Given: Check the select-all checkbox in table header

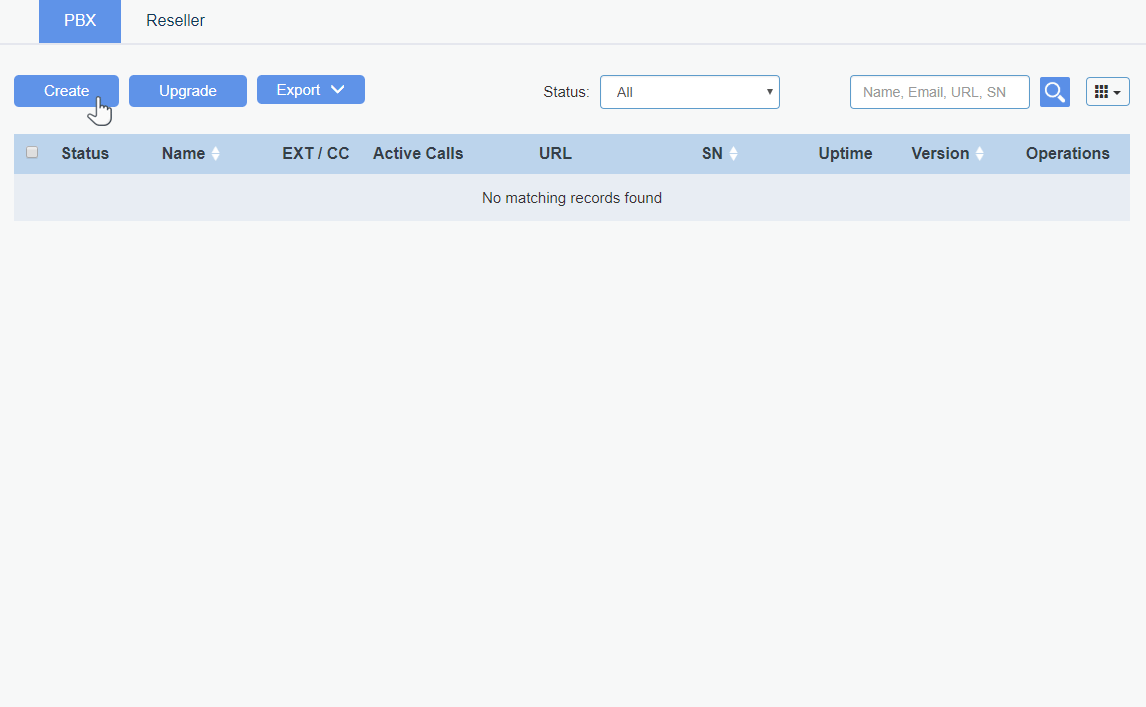Looking at the screenshot, I should click(x=31, y=152).
